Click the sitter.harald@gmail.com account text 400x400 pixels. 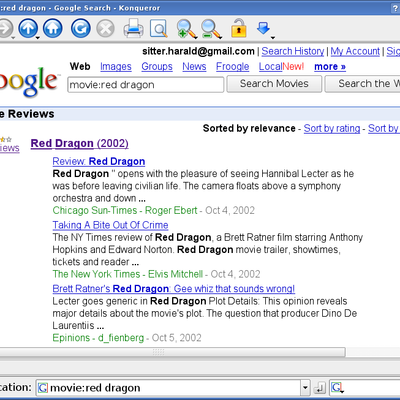[x=198, y=51]
